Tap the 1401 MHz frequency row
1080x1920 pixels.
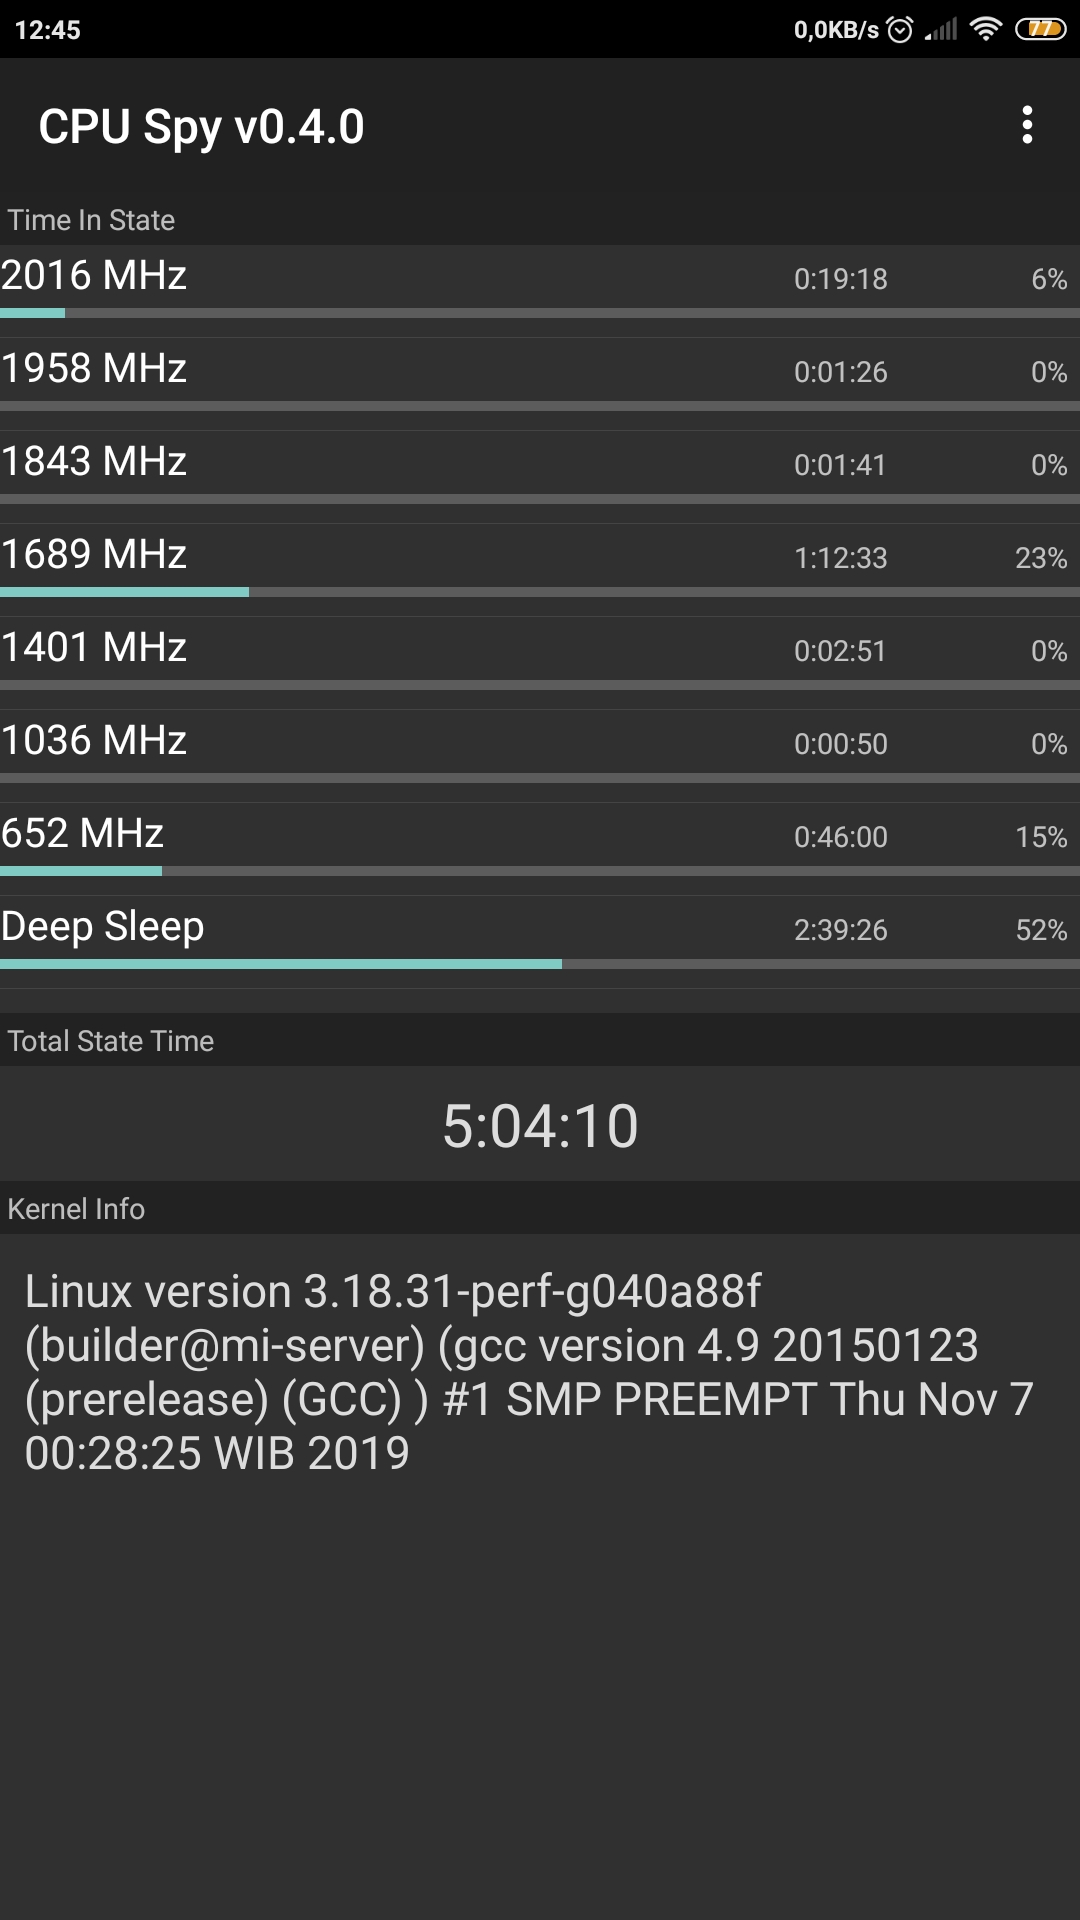tap(540, 649)
